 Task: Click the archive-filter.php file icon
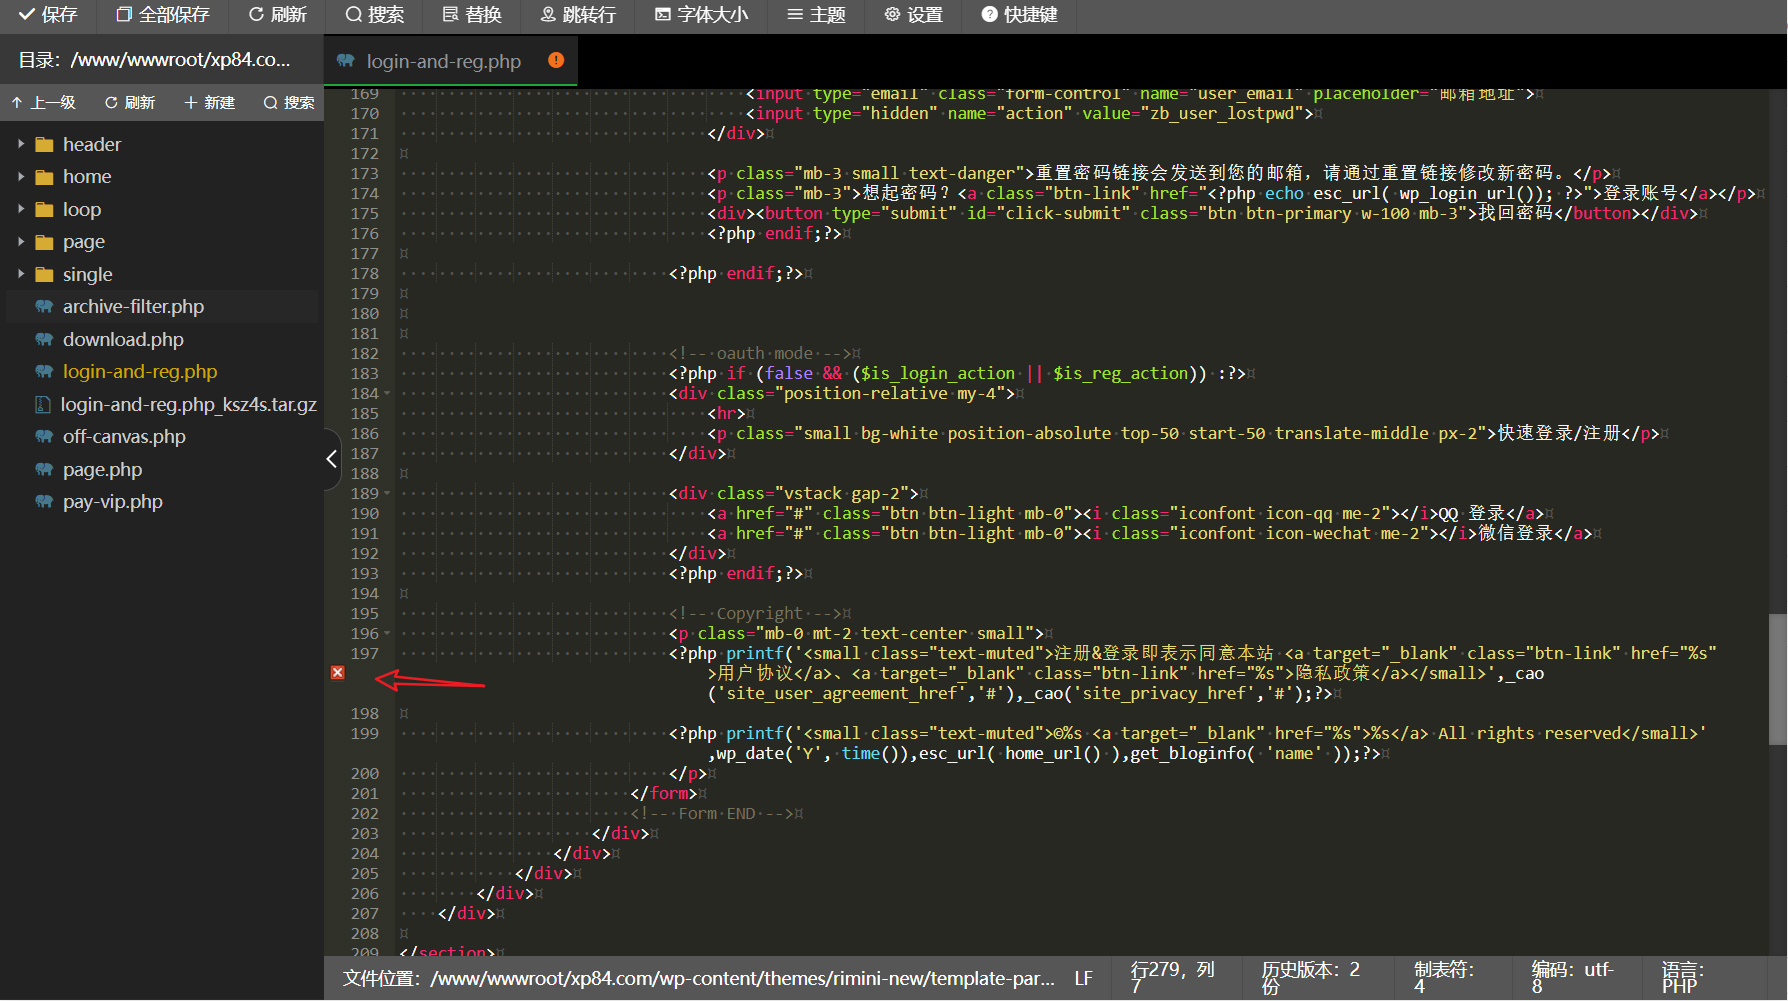tap(44, 307)
